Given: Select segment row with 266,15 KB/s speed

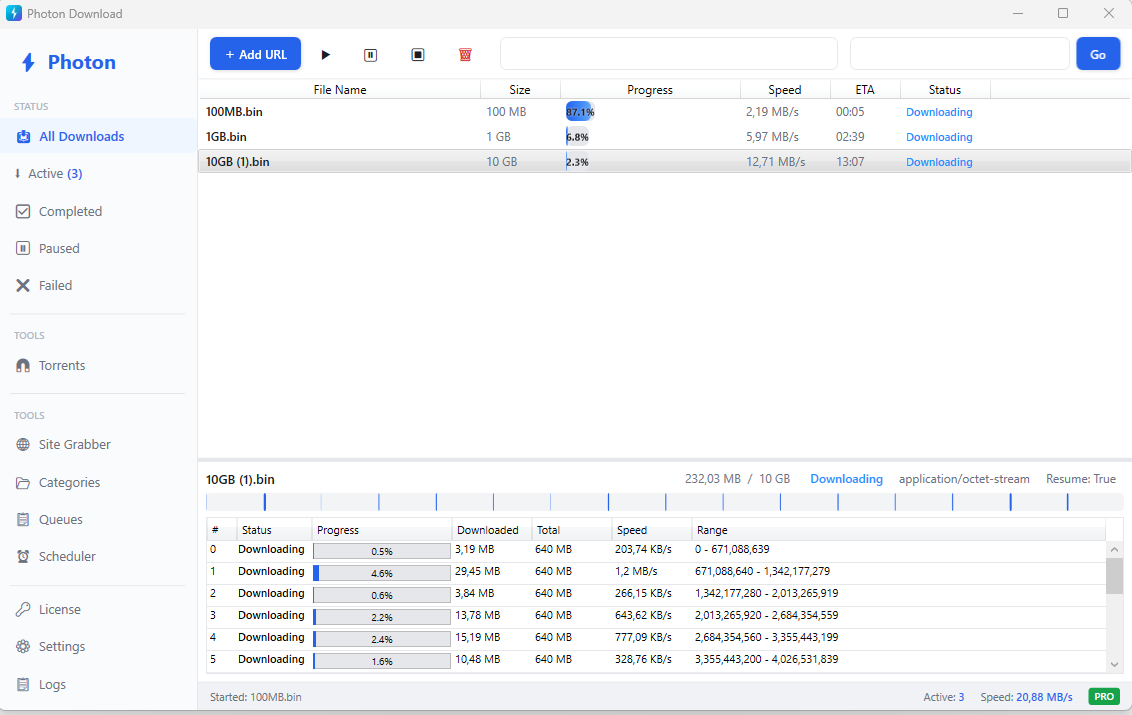Looking at the screenshot, I should tap(656, 594).
